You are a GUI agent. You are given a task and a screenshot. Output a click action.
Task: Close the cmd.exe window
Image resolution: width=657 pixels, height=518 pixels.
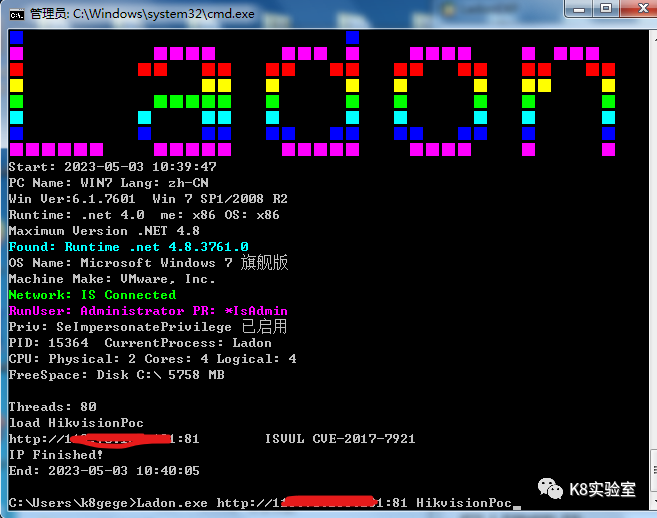(x=641, y=9)
